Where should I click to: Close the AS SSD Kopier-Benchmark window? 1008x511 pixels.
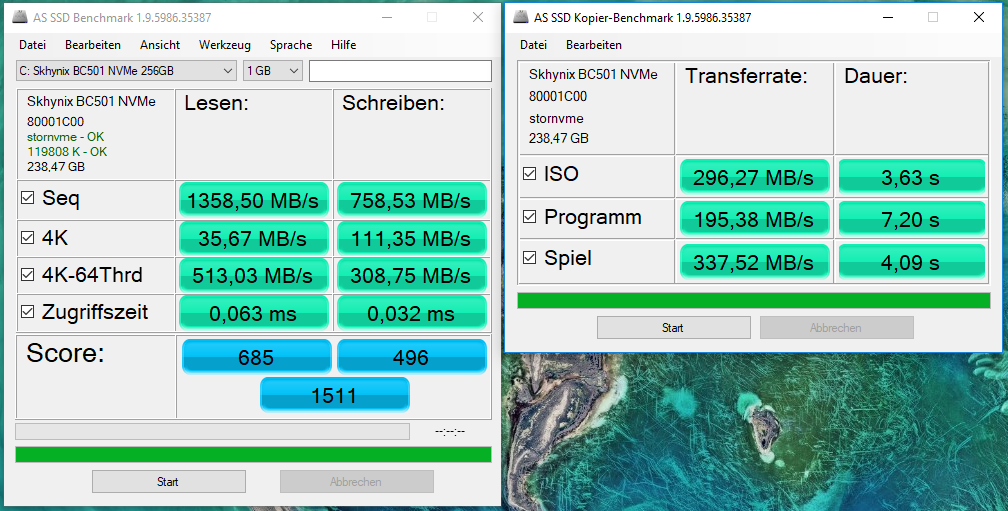pyautogui.click(x=978, y=17)
